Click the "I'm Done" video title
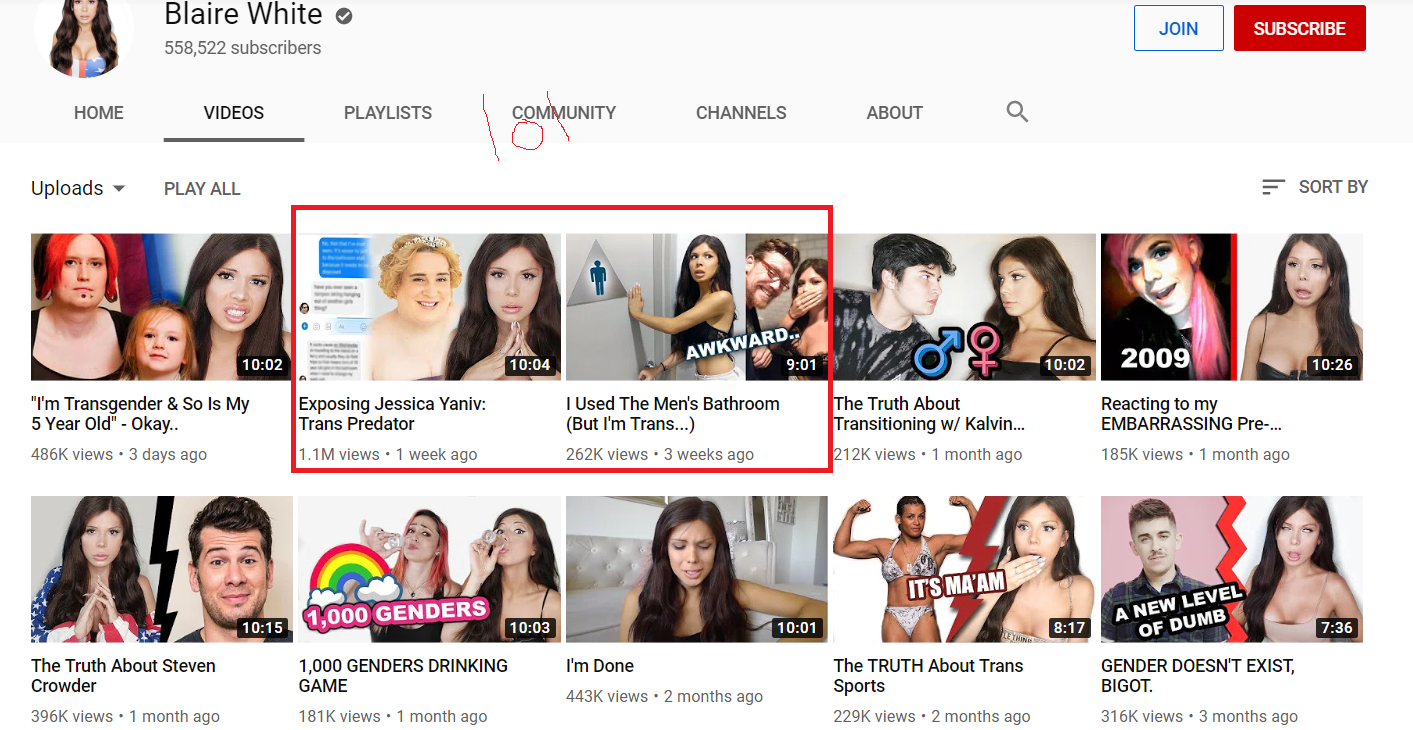 [600, 666]
